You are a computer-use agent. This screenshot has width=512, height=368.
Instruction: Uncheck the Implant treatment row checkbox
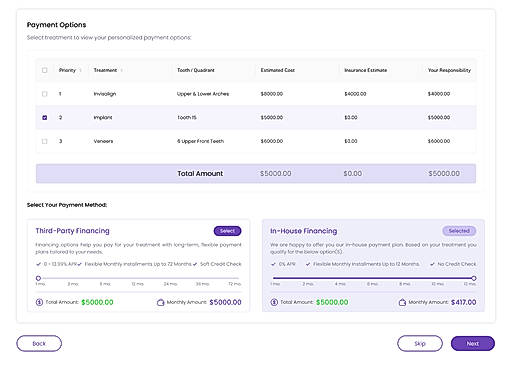click(44, 118)
